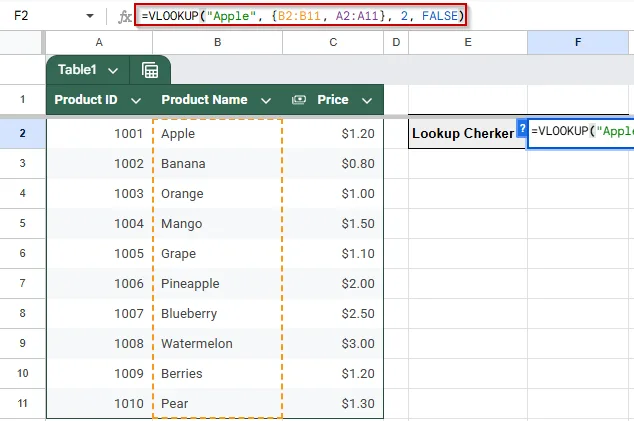634x421 pixels.
Task: Click the 'Berries' cell
Action: click(218, 373)
